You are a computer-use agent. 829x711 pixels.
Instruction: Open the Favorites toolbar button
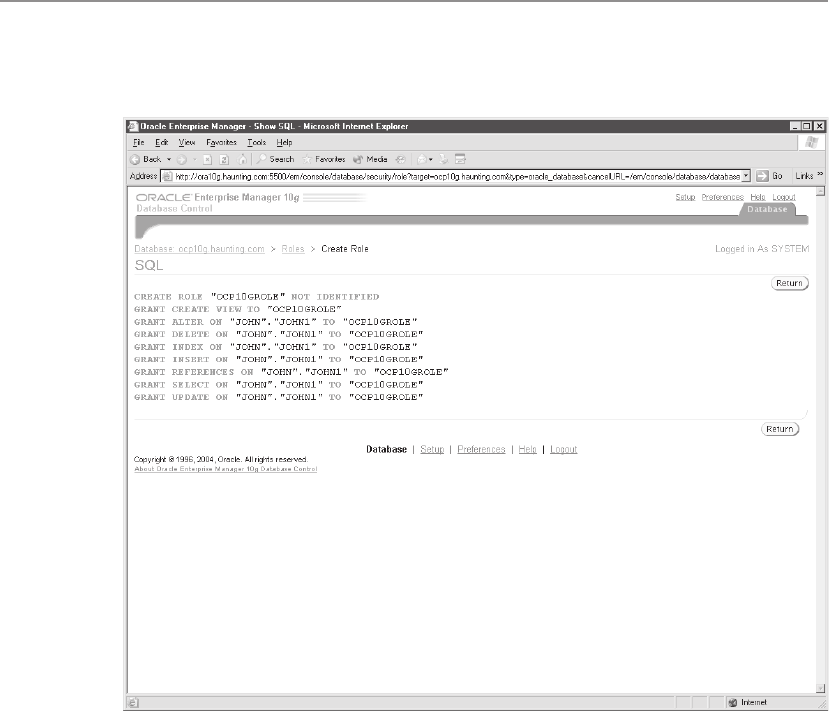click(324, 159)
